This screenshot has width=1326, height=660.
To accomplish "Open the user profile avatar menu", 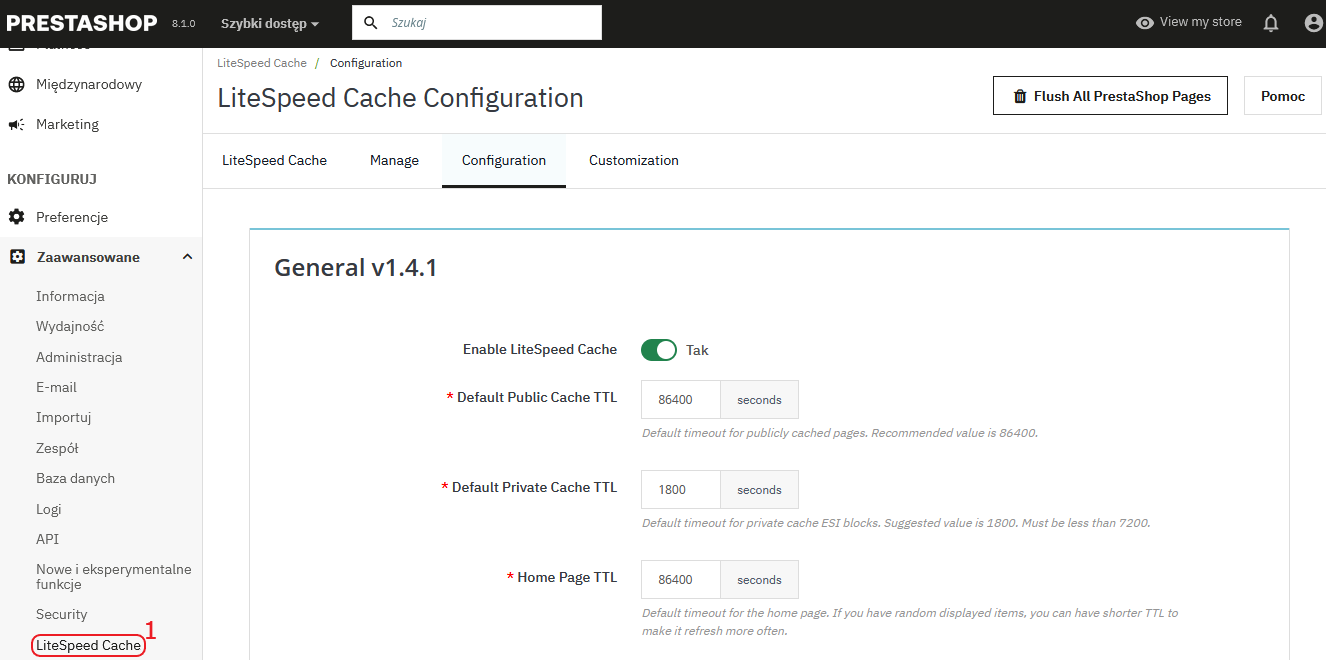I will (1314, 23).
